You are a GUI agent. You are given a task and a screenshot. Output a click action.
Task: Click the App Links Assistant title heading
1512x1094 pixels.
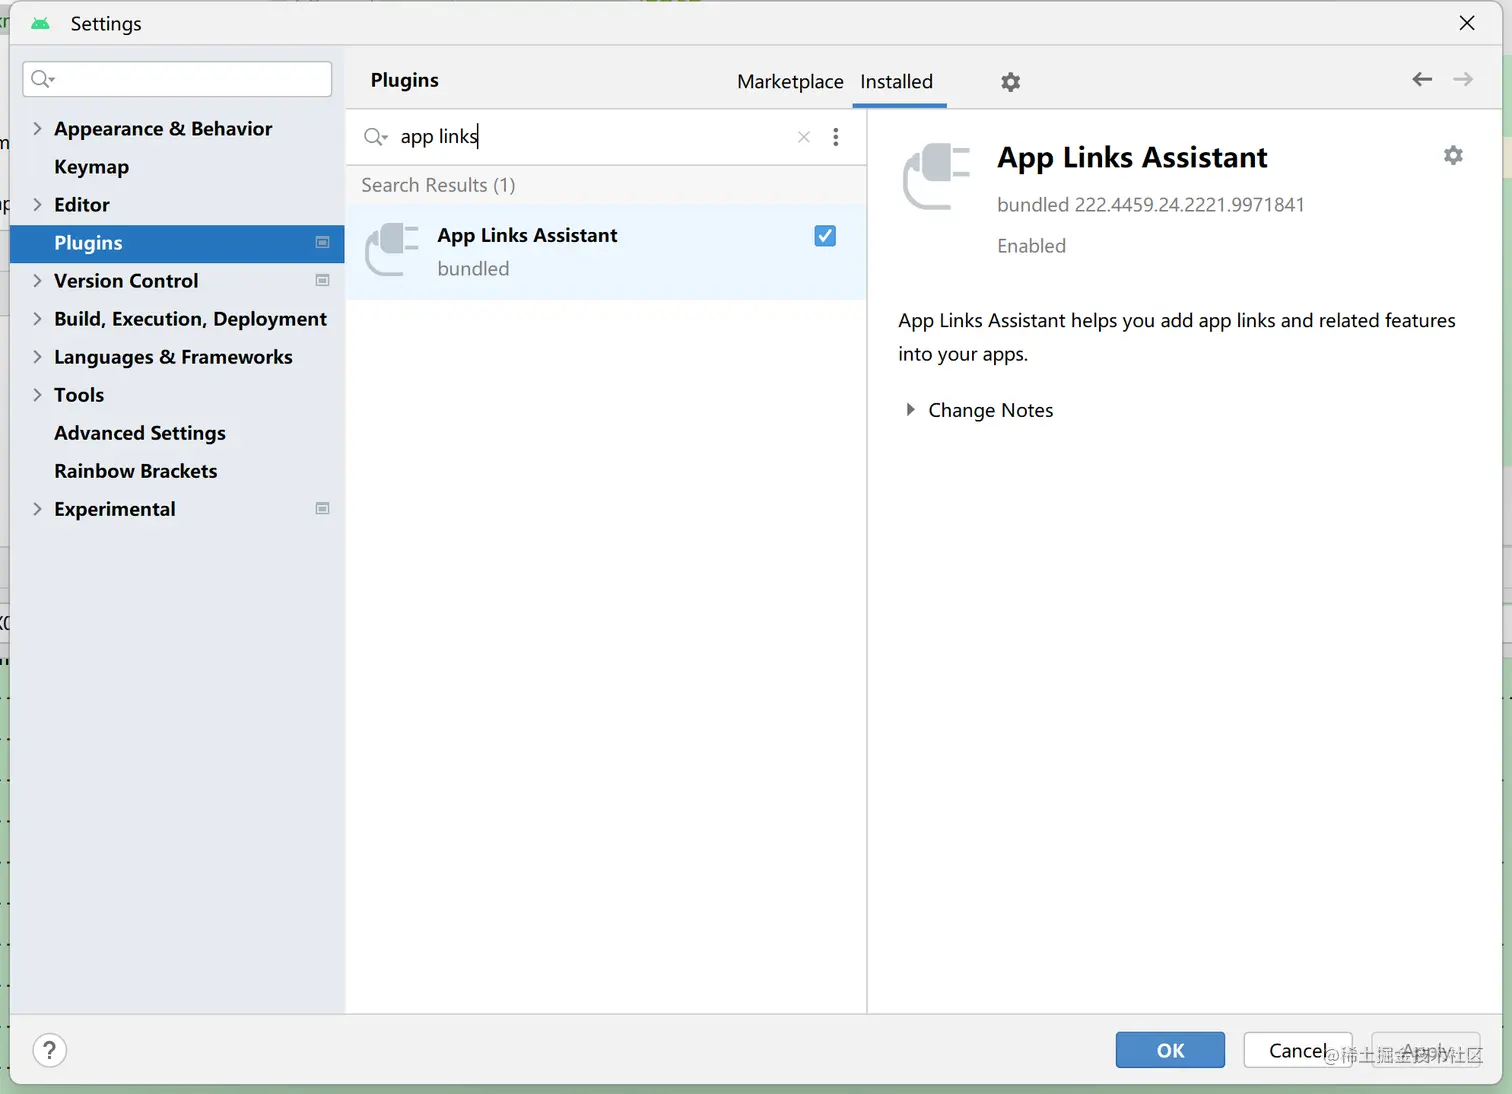(1132, 158)
